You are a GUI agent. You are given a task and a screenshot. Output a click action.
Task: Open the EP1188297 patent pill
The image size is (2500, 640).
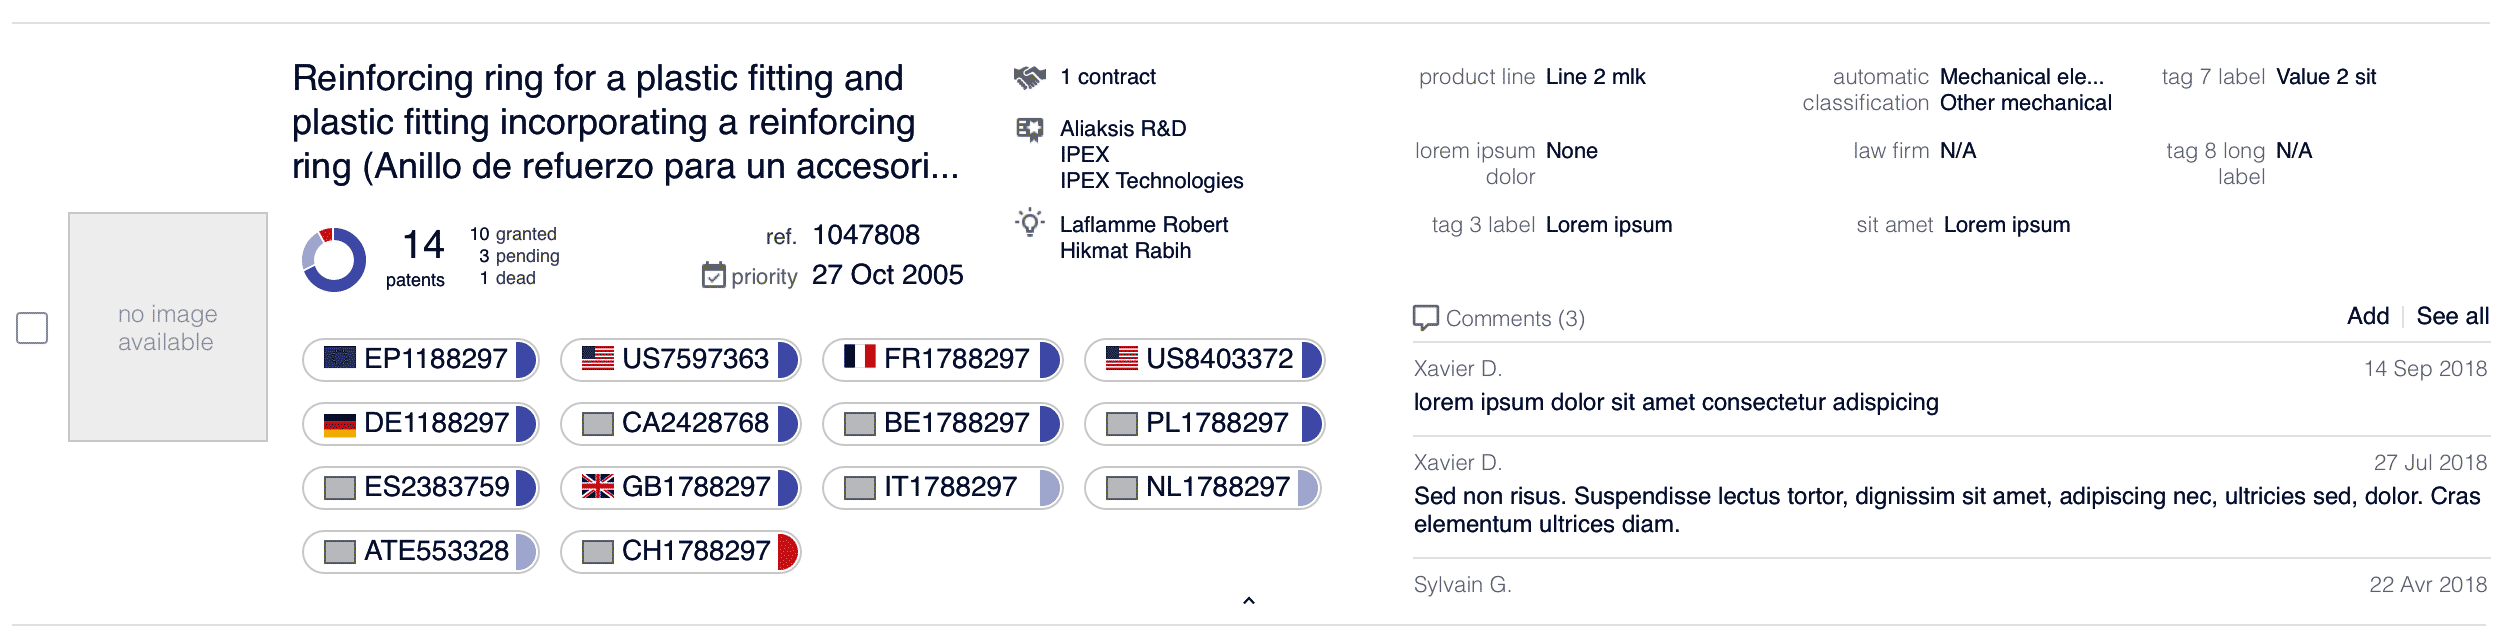pos(420,359)
